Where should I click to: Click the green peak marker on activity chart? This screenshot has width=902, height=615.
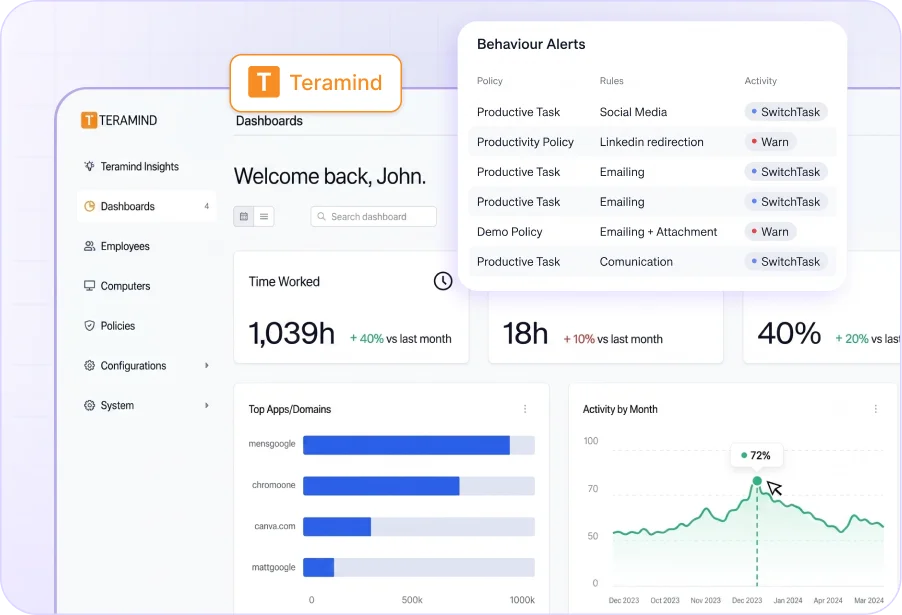click(757, 481)
